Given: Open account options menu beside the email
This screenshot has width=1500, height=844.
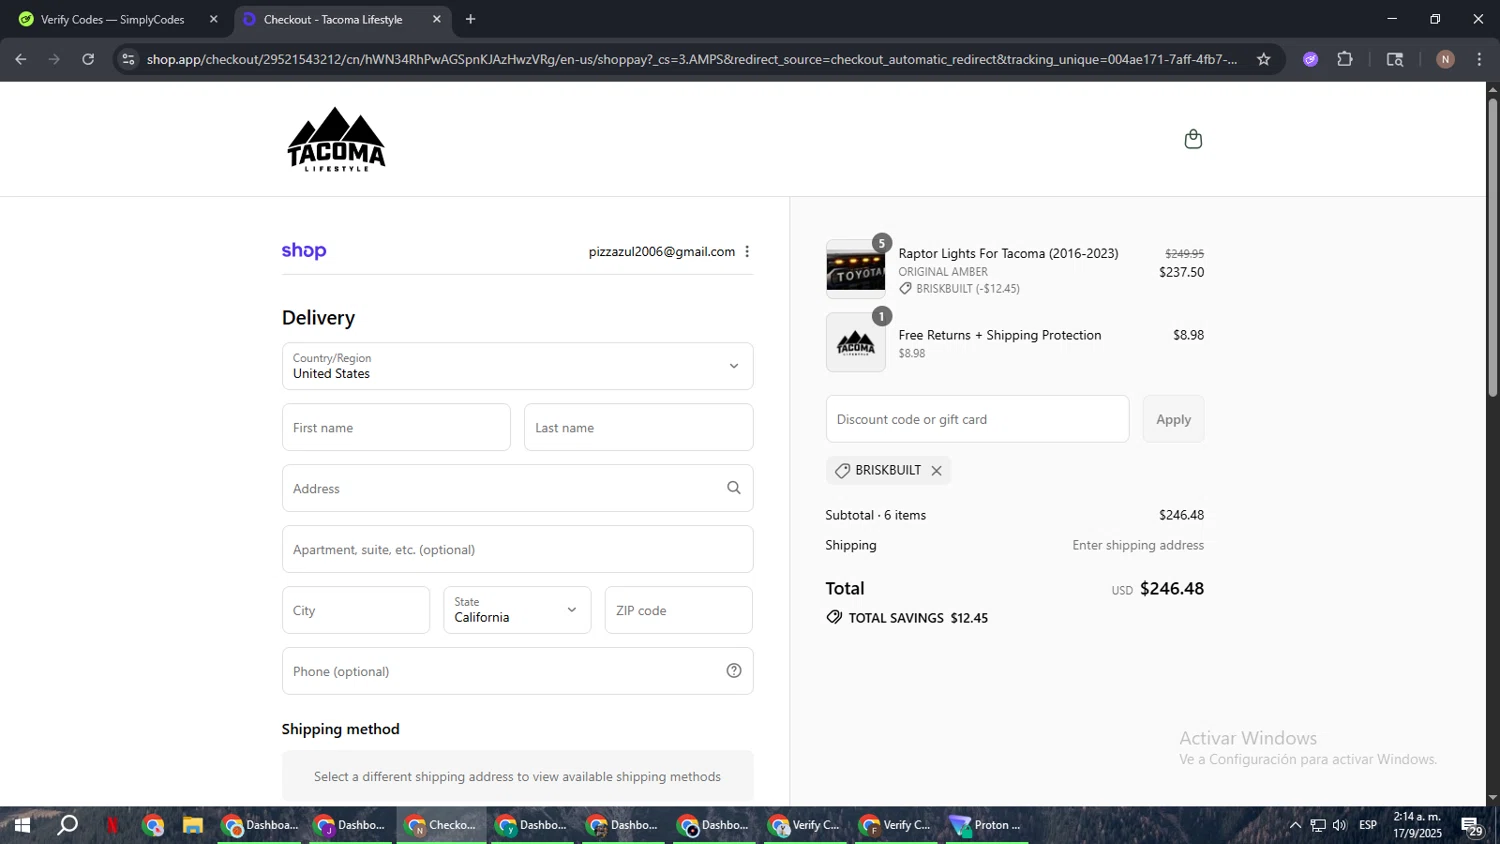Looking at the screenshot, I should pos(747,252).
